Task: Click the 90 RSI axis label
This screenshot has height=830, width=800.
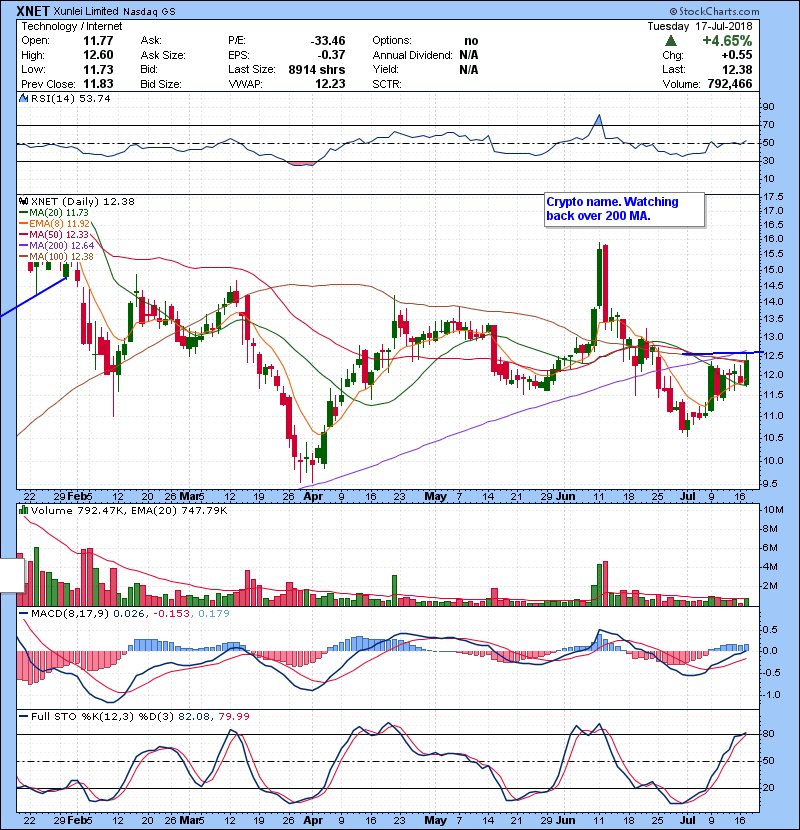Action: click(x=768, y=107)
